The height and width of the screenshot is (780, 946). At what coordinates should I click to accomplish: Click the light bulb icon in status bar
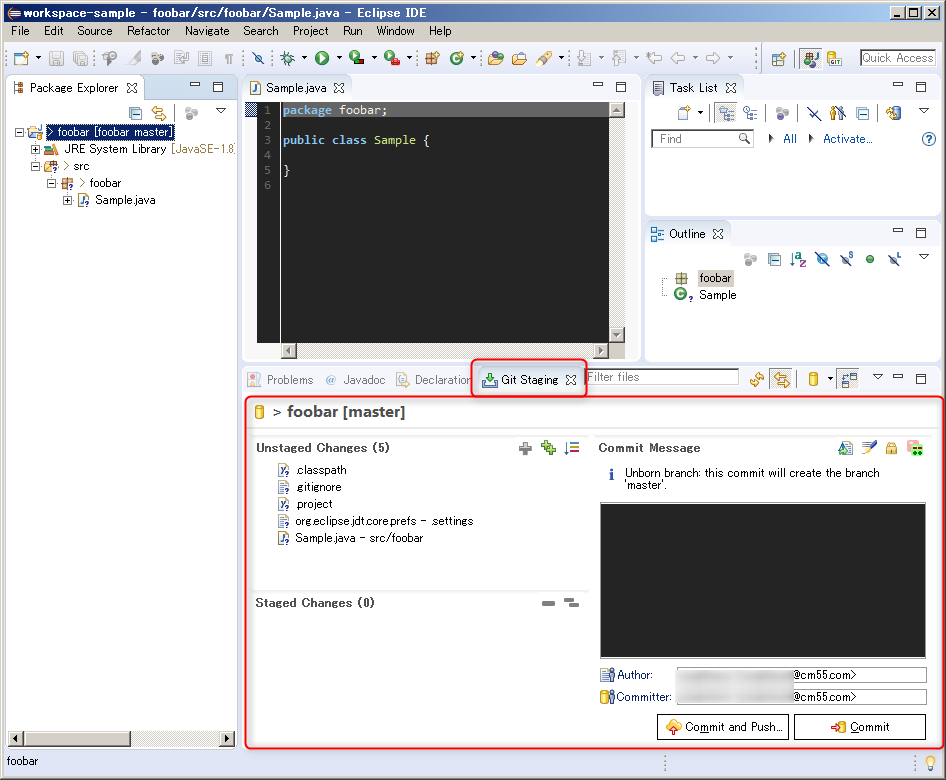930,763
